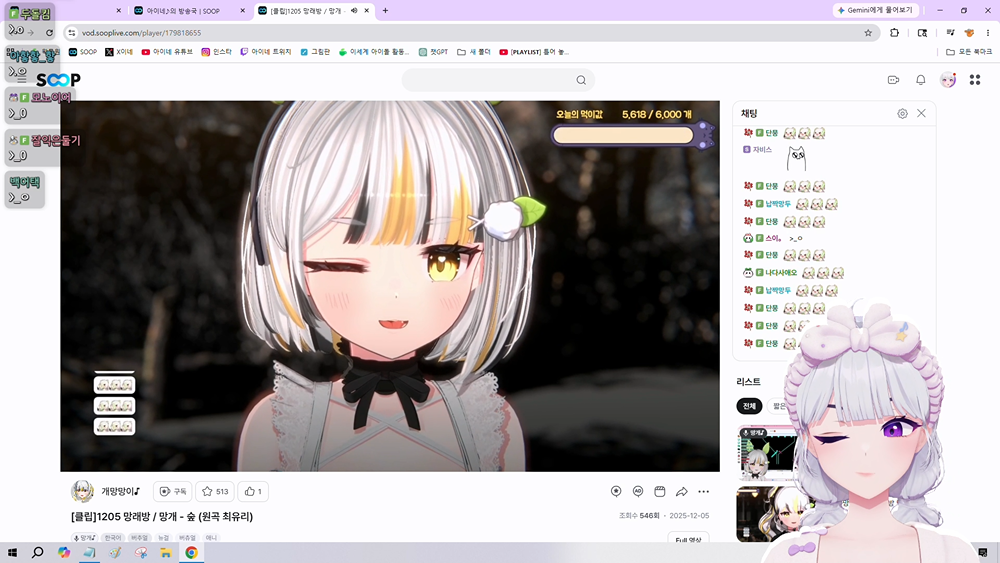
Task: Click the star balloon gift icon below video
Action: tap(616, 492)
